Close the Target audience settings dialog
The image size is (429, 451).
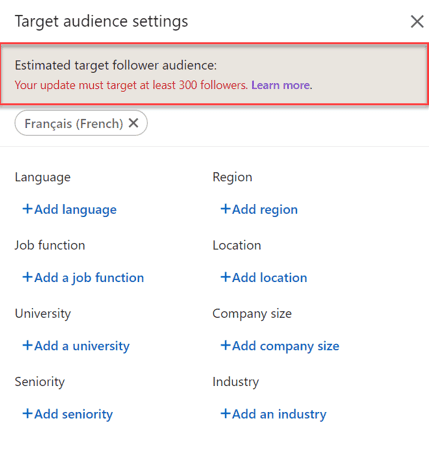click(x=417, y=22)
